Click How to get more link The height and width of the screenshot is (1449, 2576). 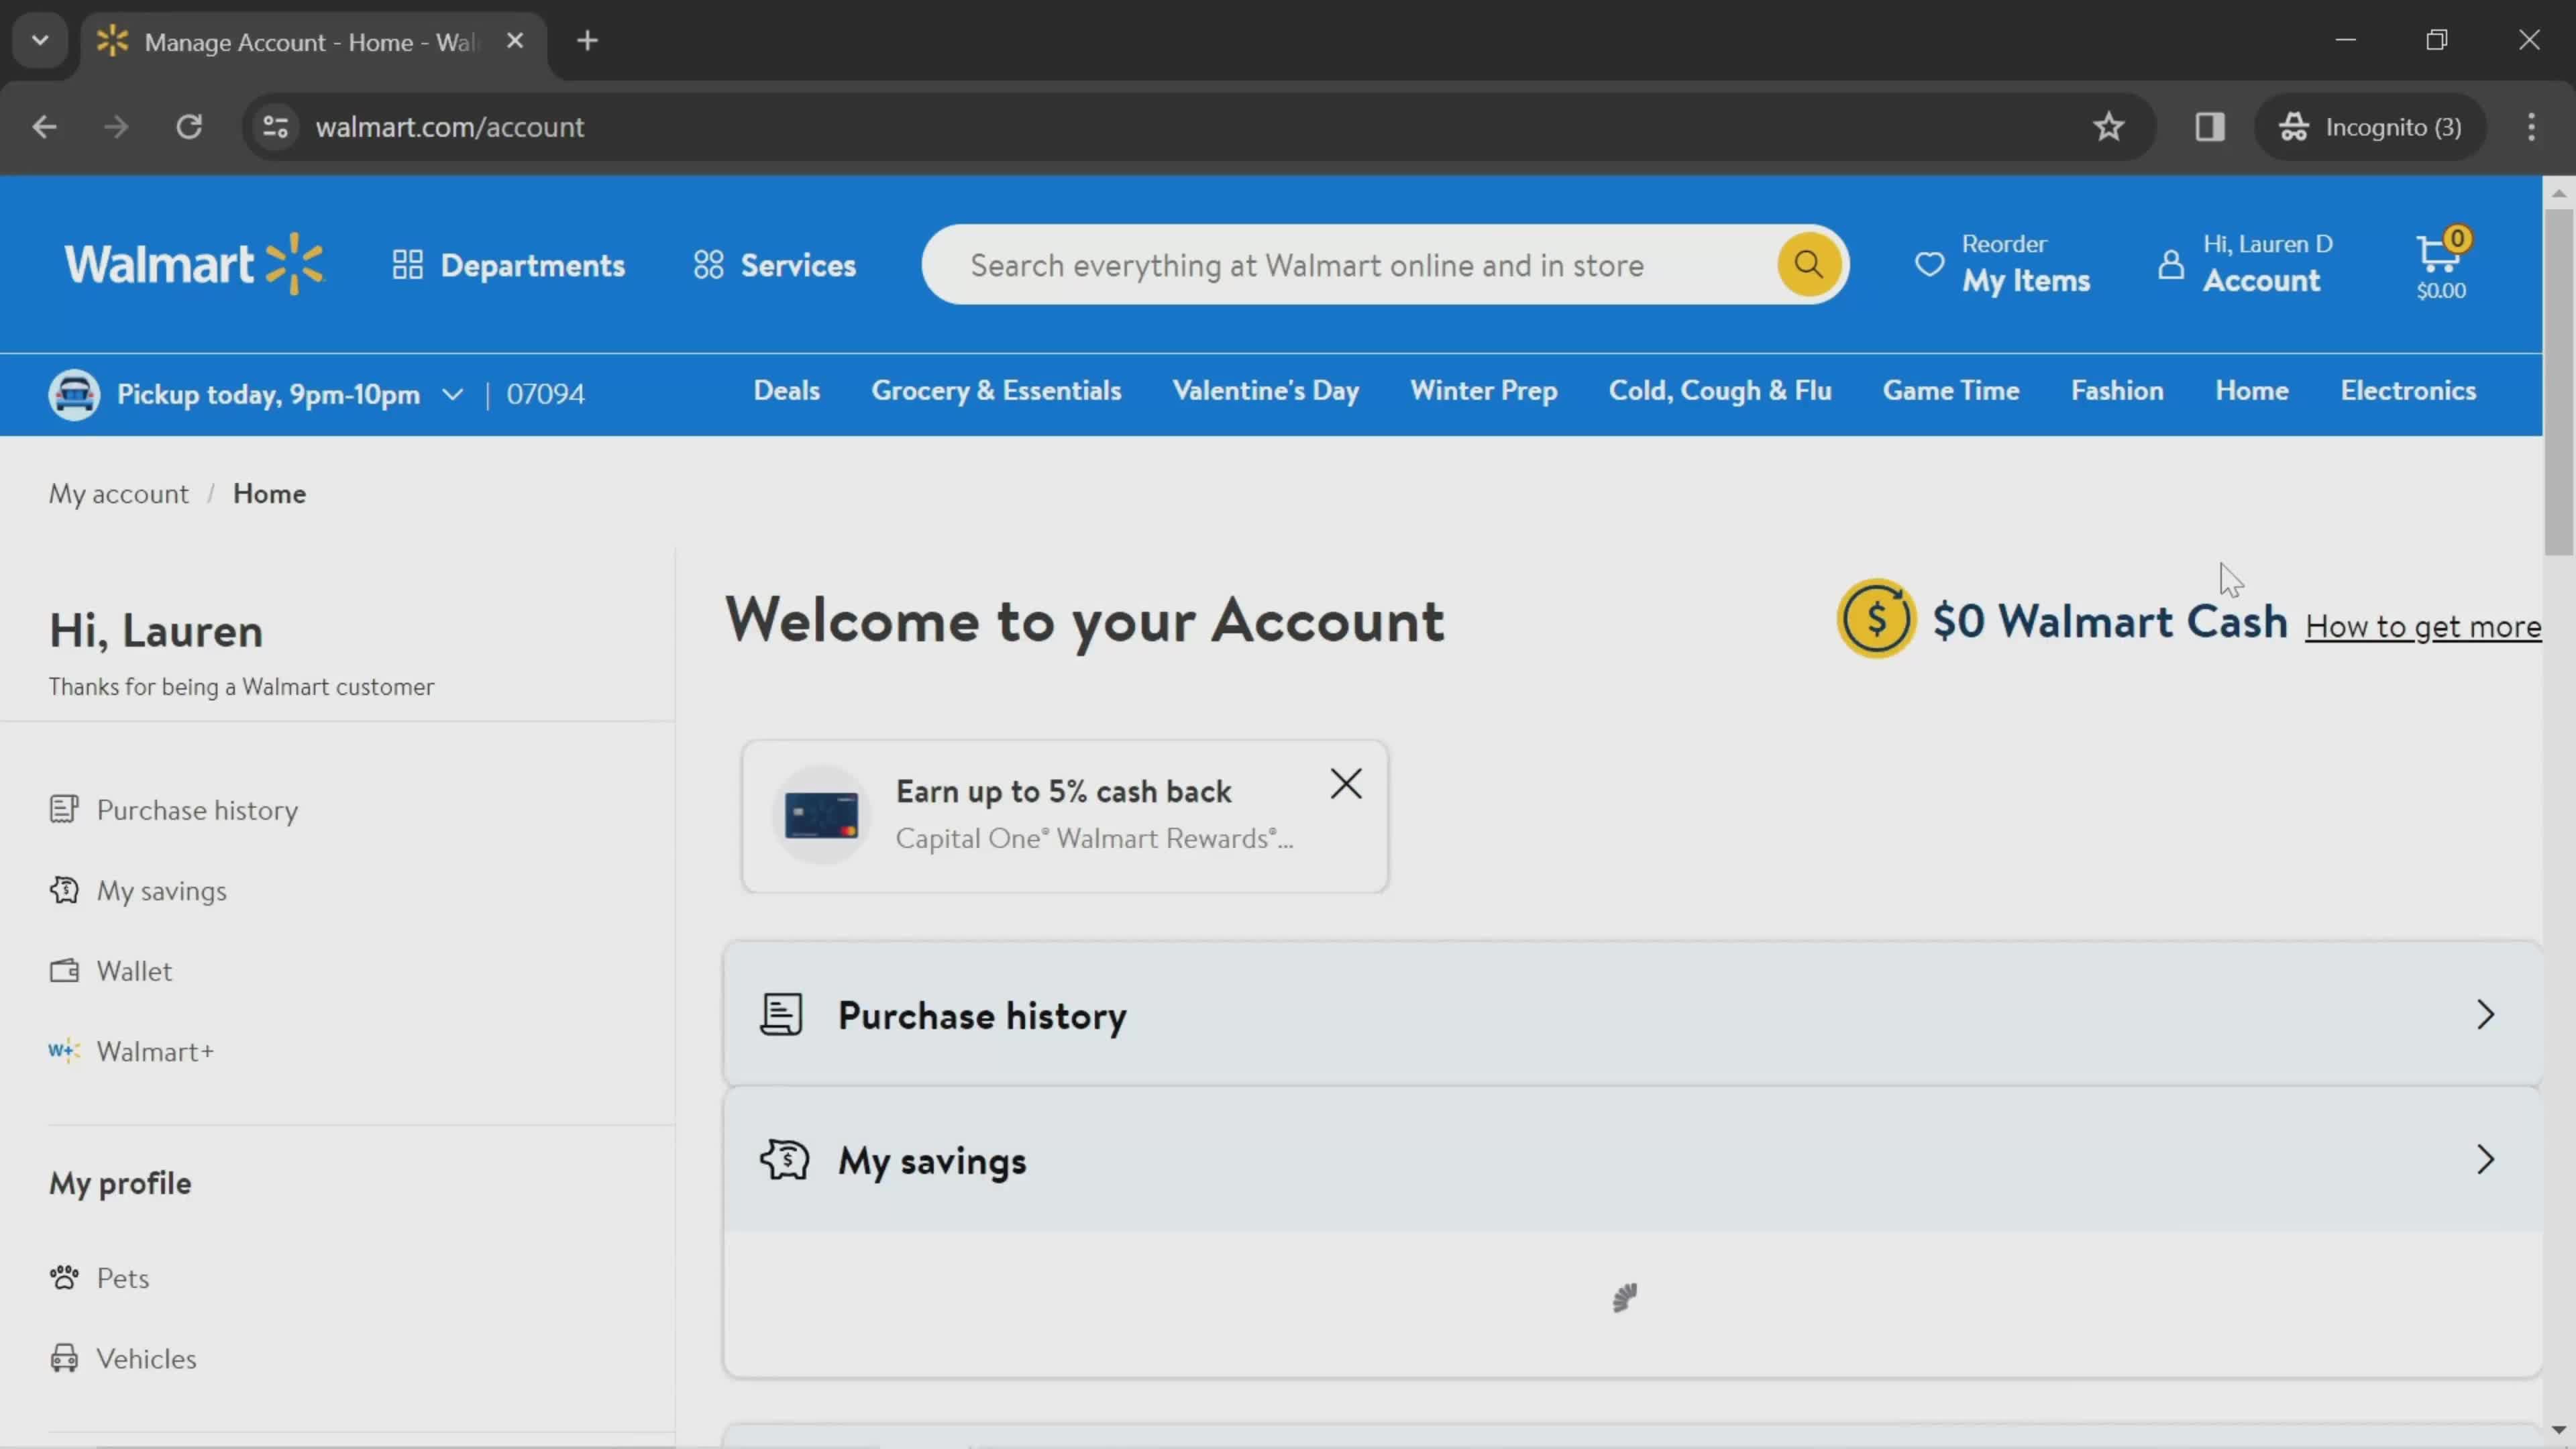[x=2422, y=627]
